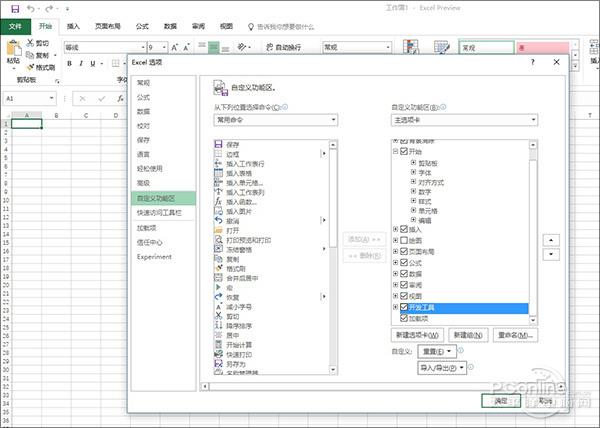This screenshot has width=600, height=428.
Task: Click the Undo (撤消) command icon in list
Action: click(x=218, y=220)
